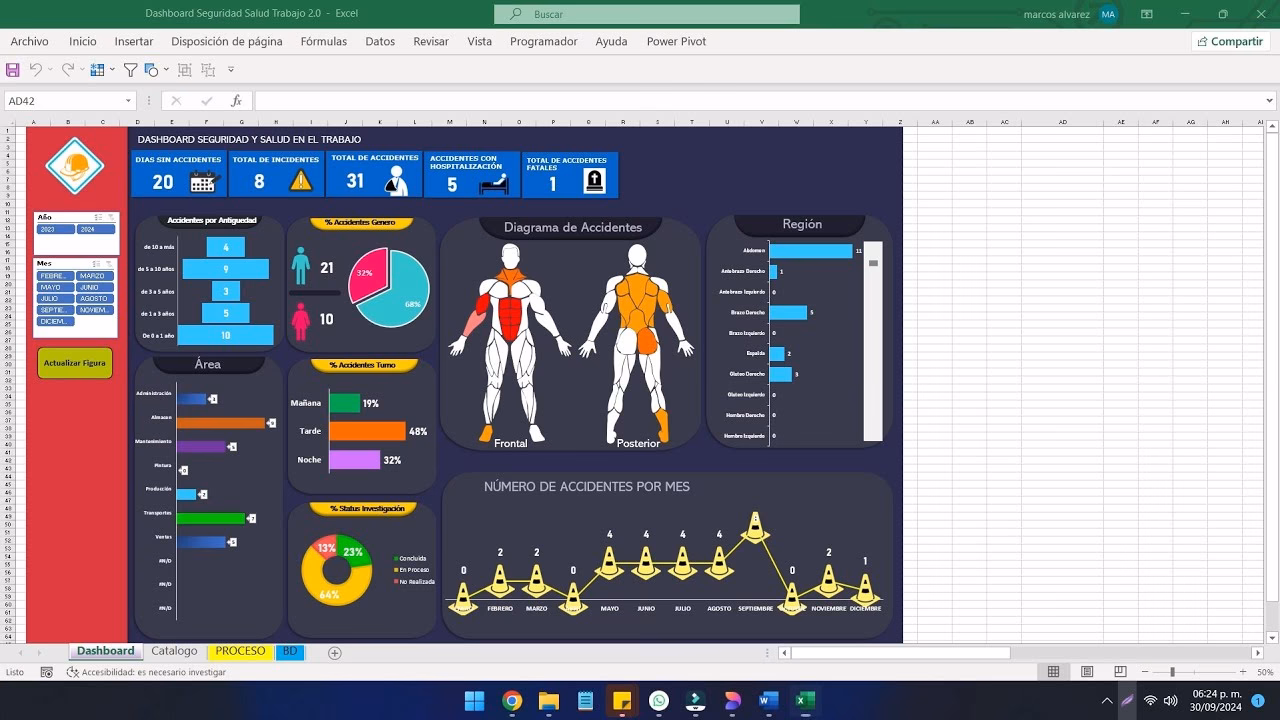Image resolution: width=1280 pixels, height=720 pixels.
Task: Open Customize Quick Access Toolbar dropdown
Action: coord(231,70)
